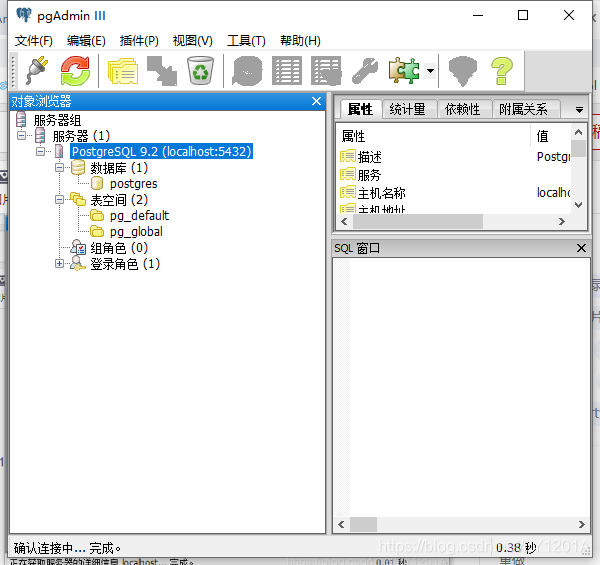Click the create new object icon

(162, 71)
